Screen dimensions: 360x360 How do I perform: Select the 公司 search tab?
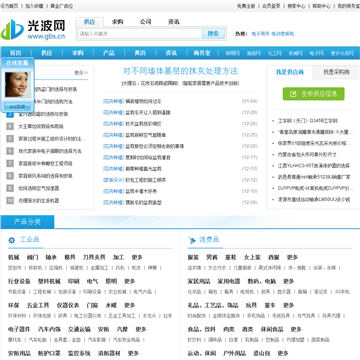click(x=145, y=22)
